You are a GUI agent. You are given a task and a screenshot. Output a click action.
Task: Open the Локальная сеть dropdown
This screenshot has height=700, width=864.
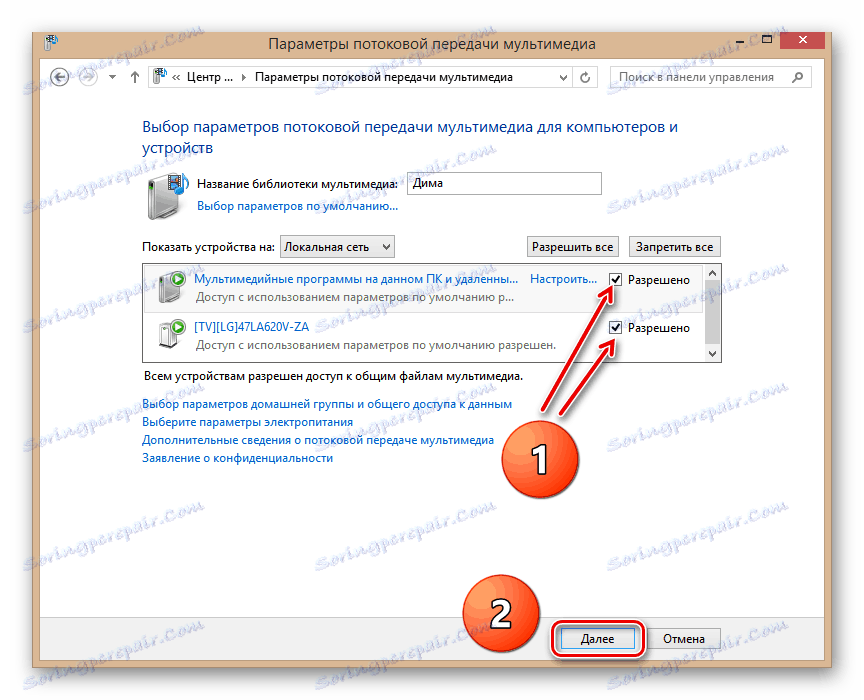tap(335, 246)
